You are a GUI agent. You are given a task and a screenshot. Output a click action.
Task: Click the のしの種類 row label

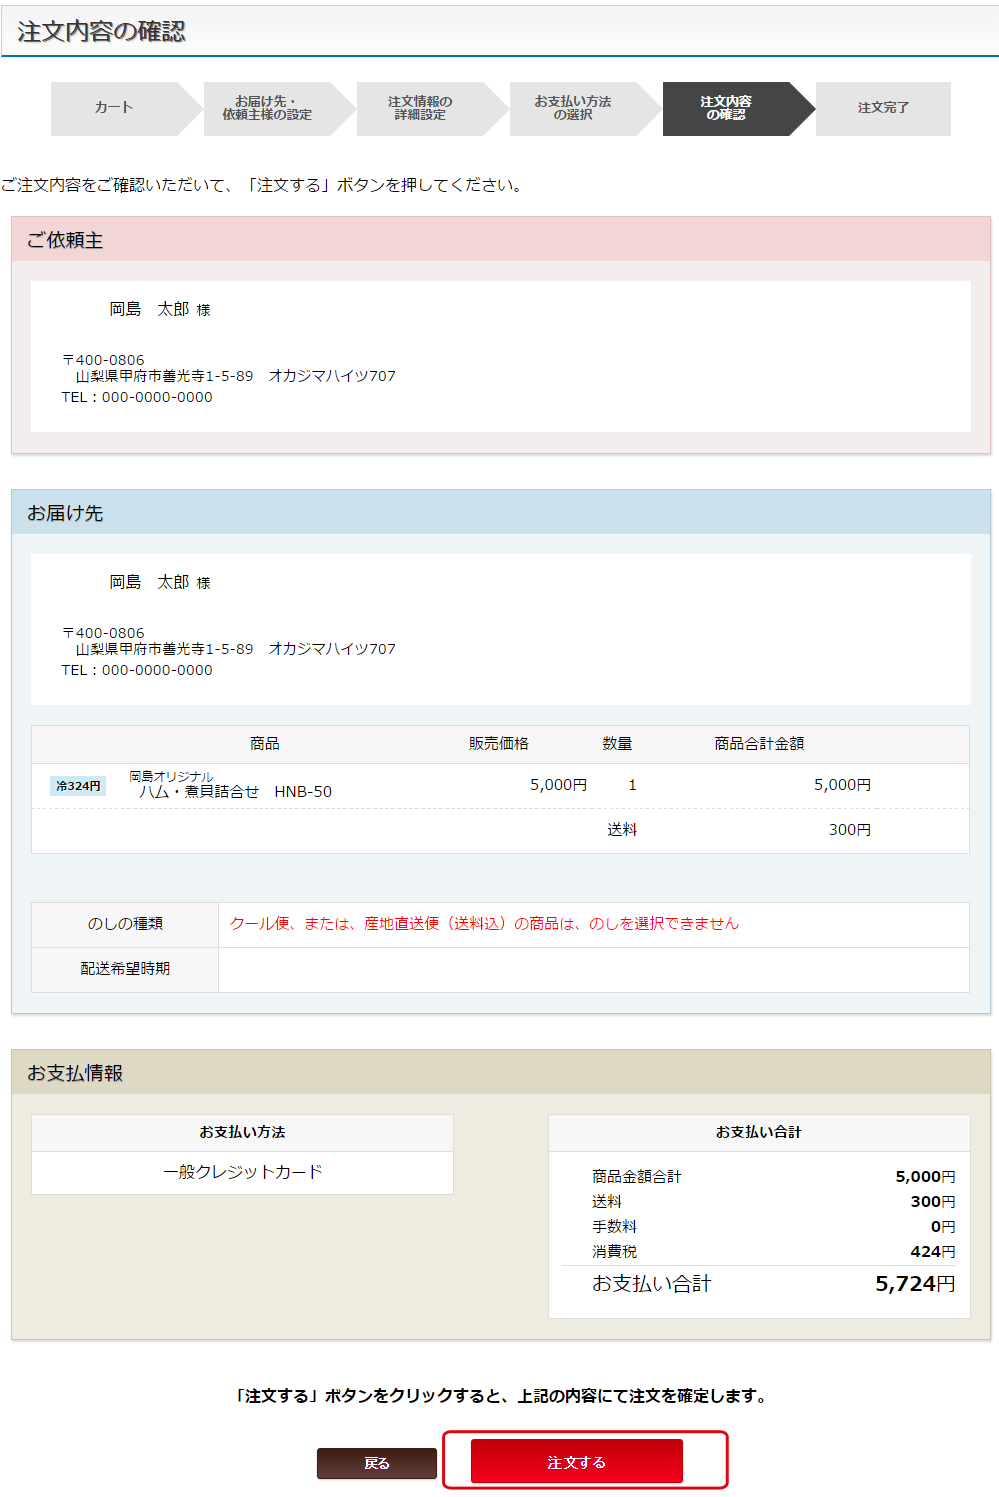click(125, 924)
